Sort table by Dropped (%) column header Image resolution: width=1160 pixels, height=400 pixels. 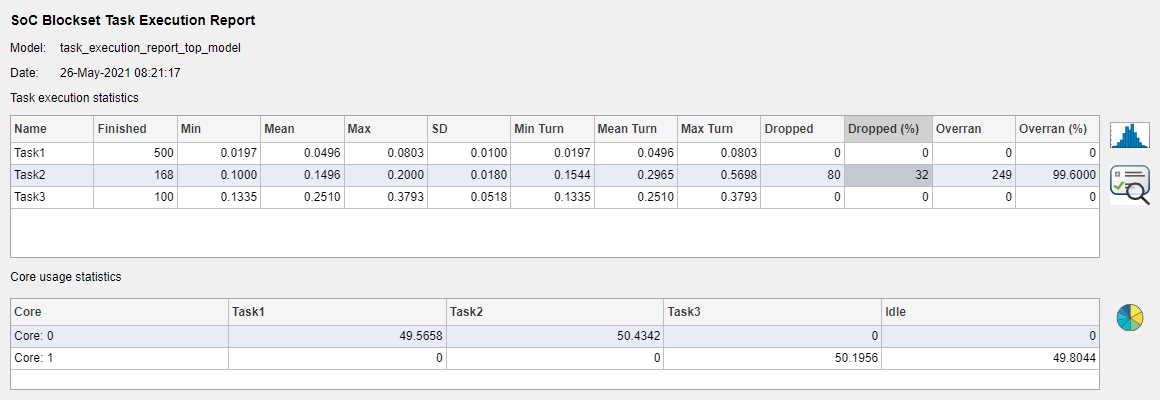(888, 129)
